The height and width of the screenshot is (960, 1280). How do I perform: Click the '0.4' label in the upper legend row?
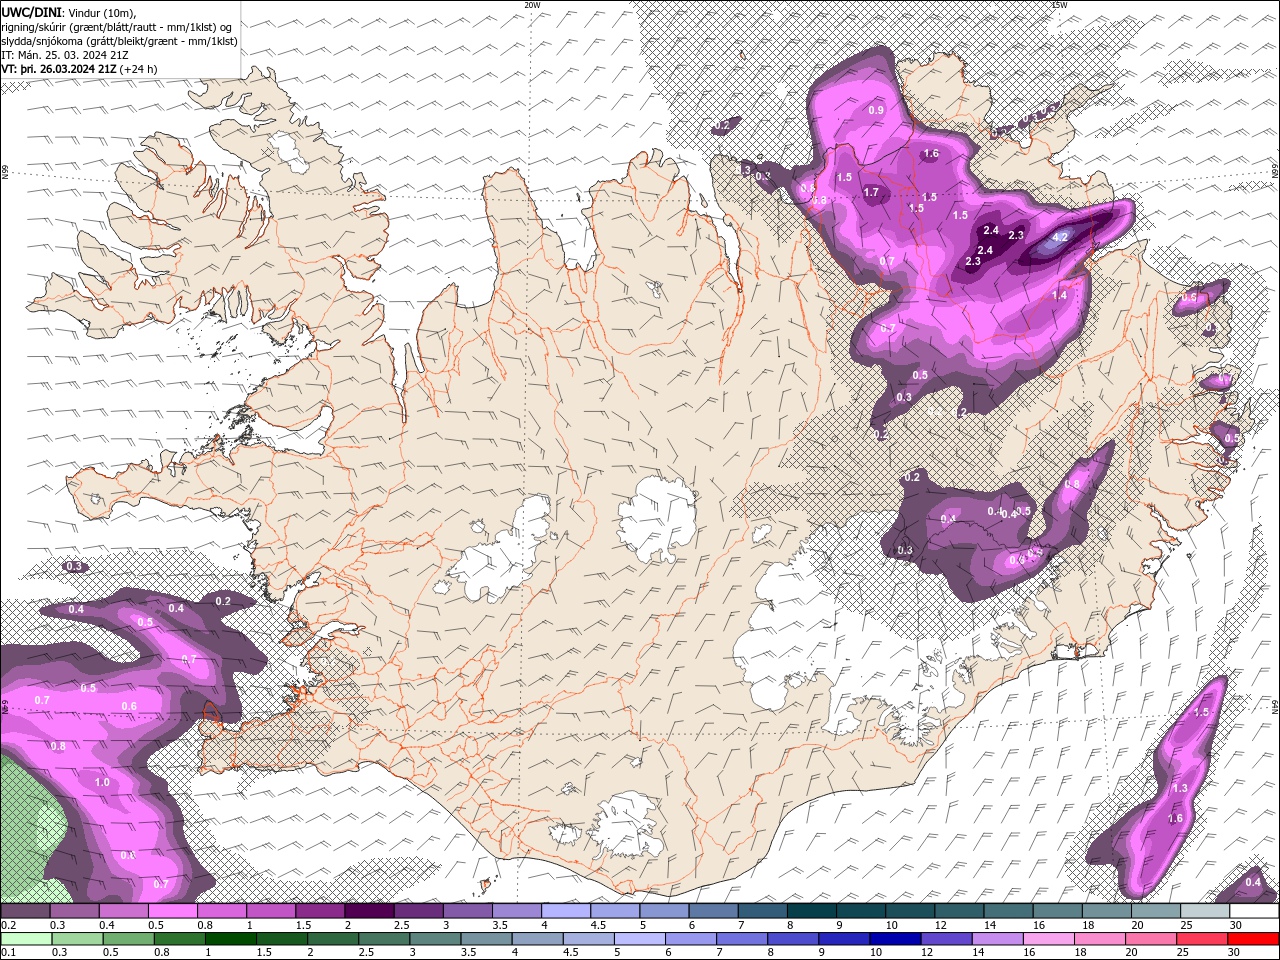107,925
